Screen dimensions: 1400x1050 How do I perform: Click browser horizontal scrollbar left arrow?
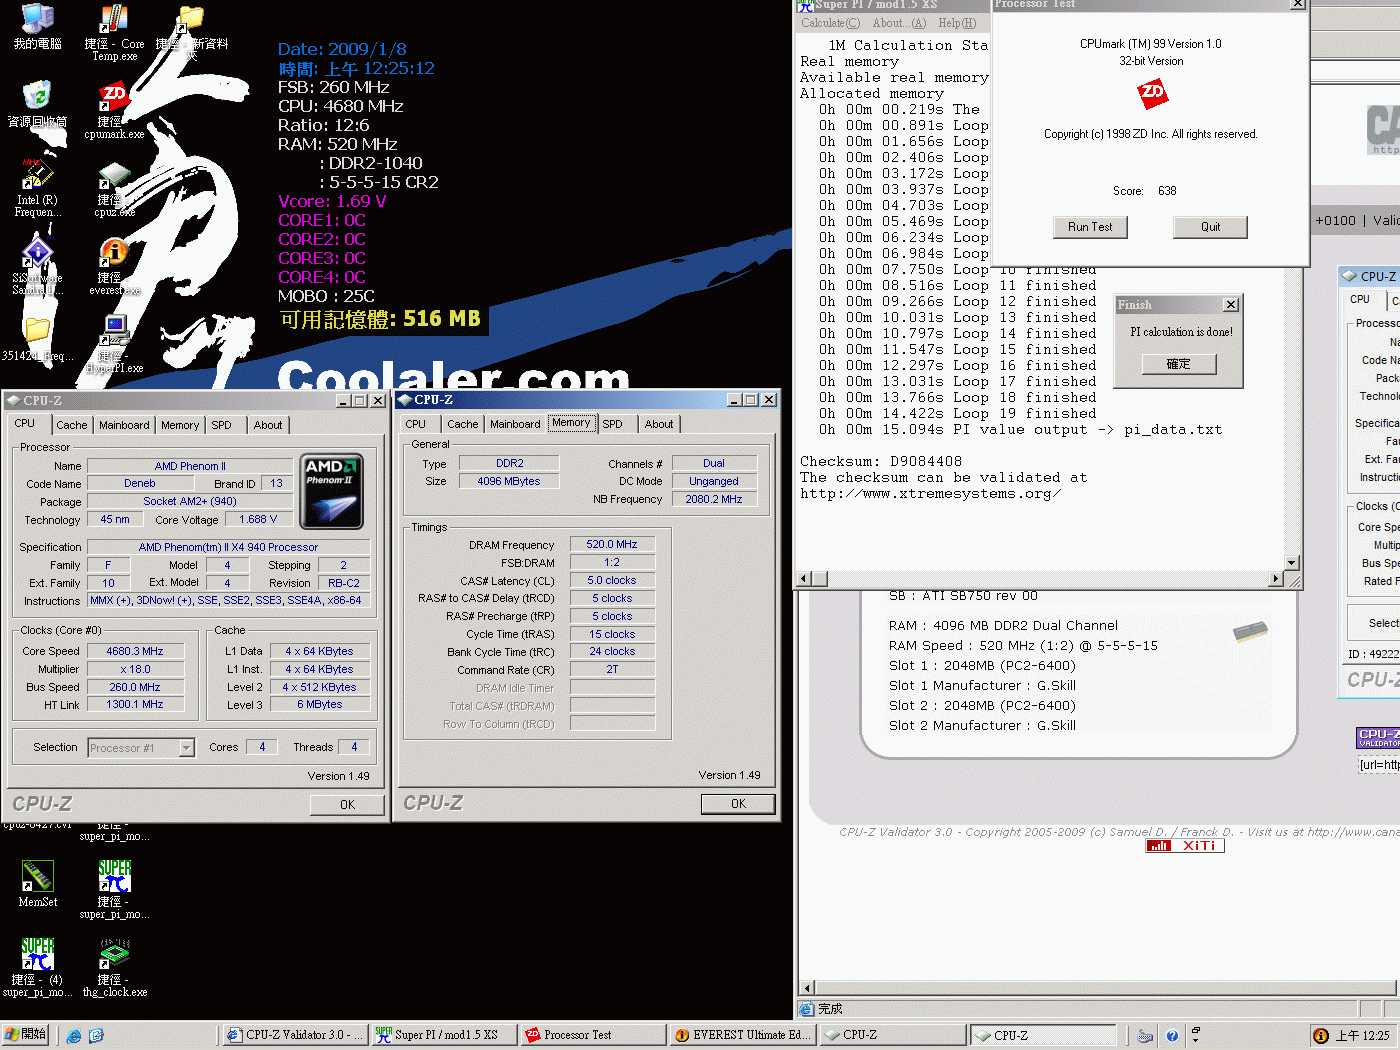click(806, 988)
